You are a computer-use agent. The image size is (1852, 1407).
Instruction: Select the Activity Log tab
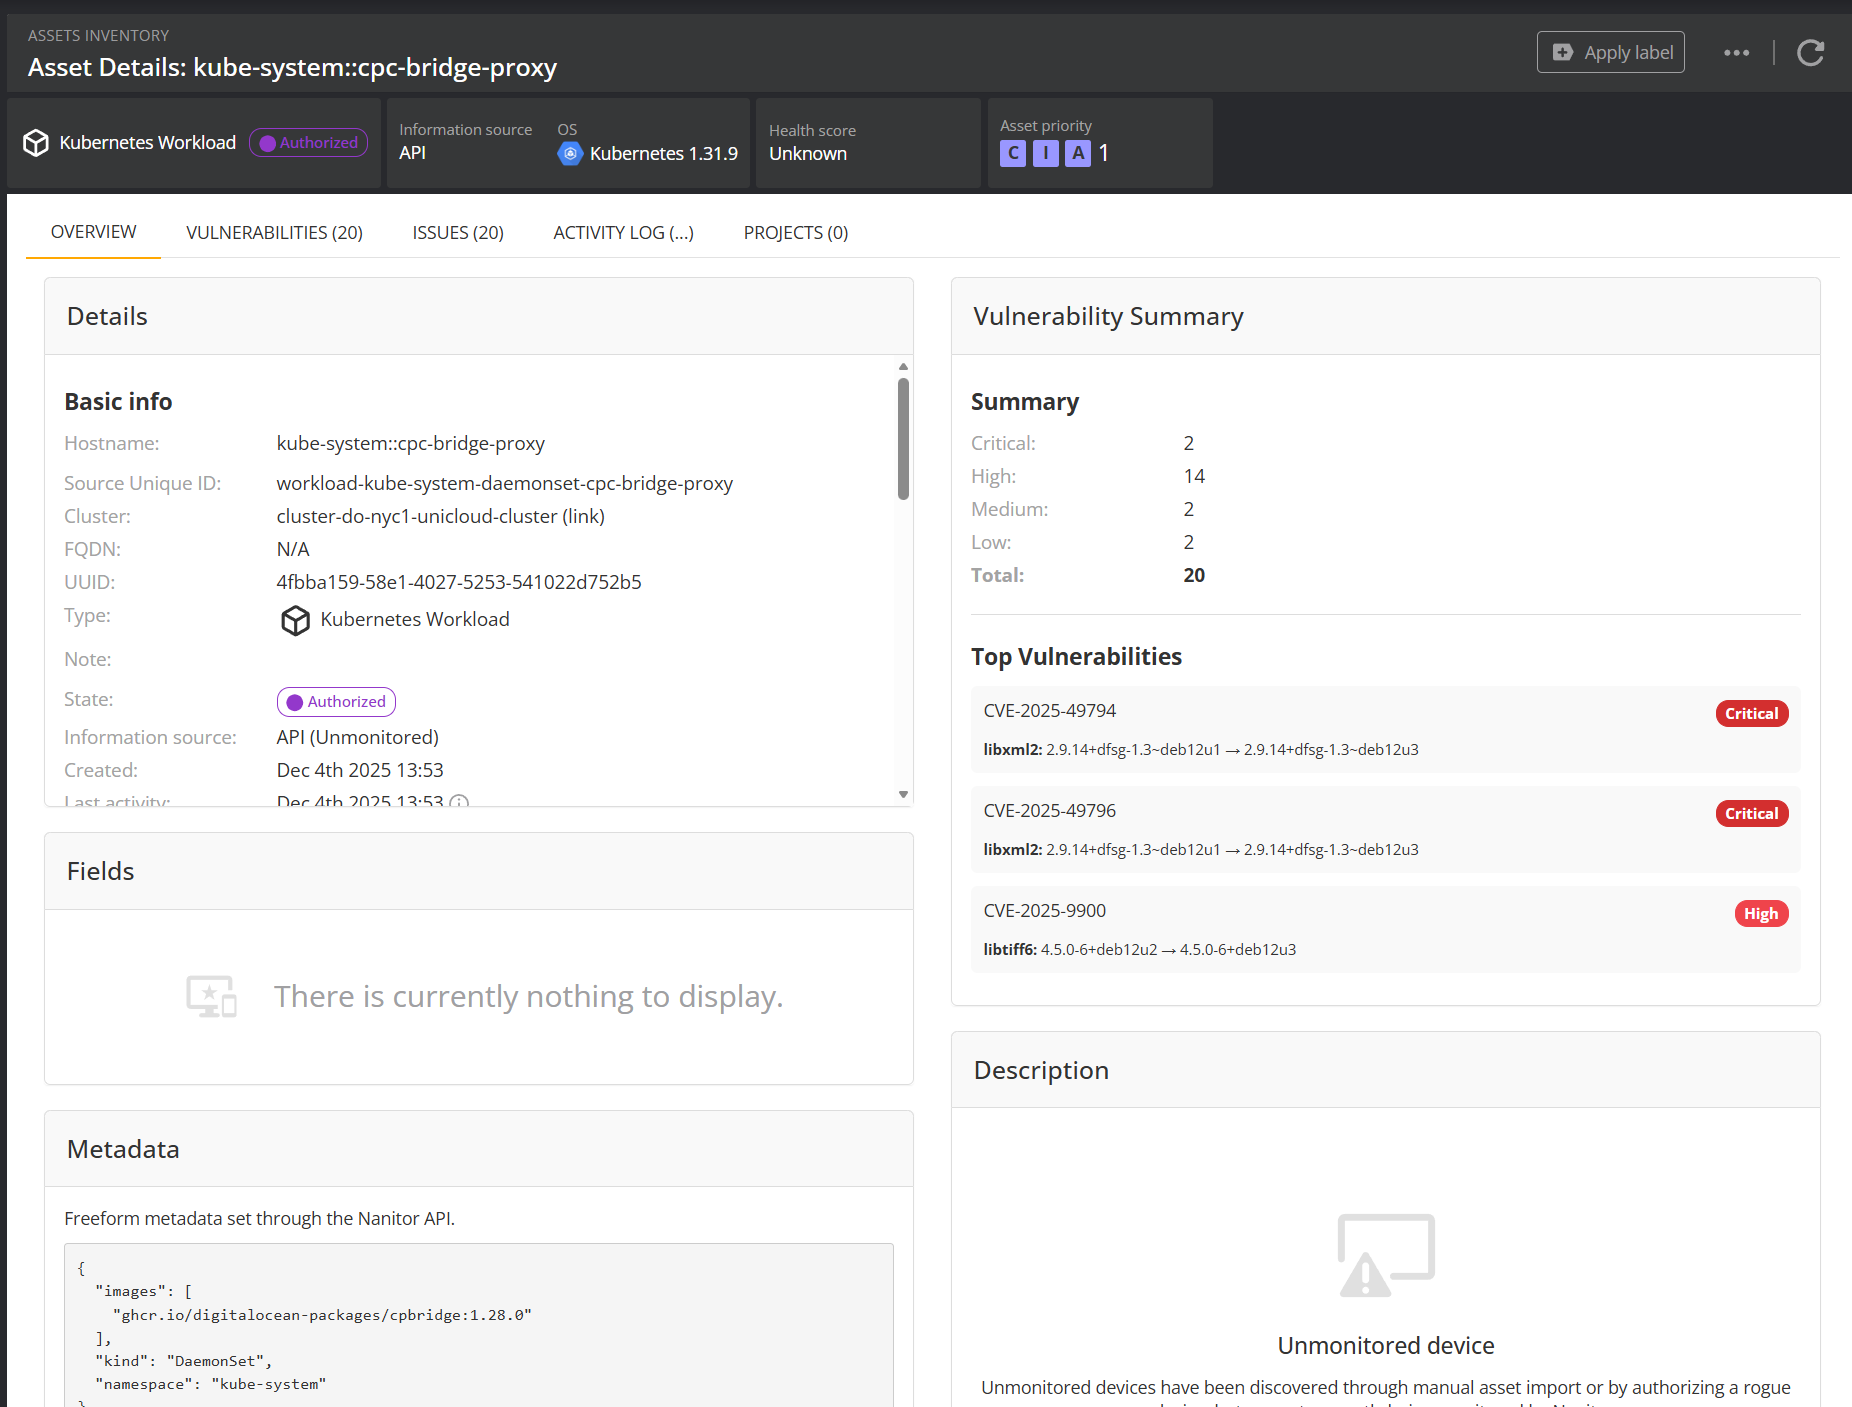click(623, 232)
